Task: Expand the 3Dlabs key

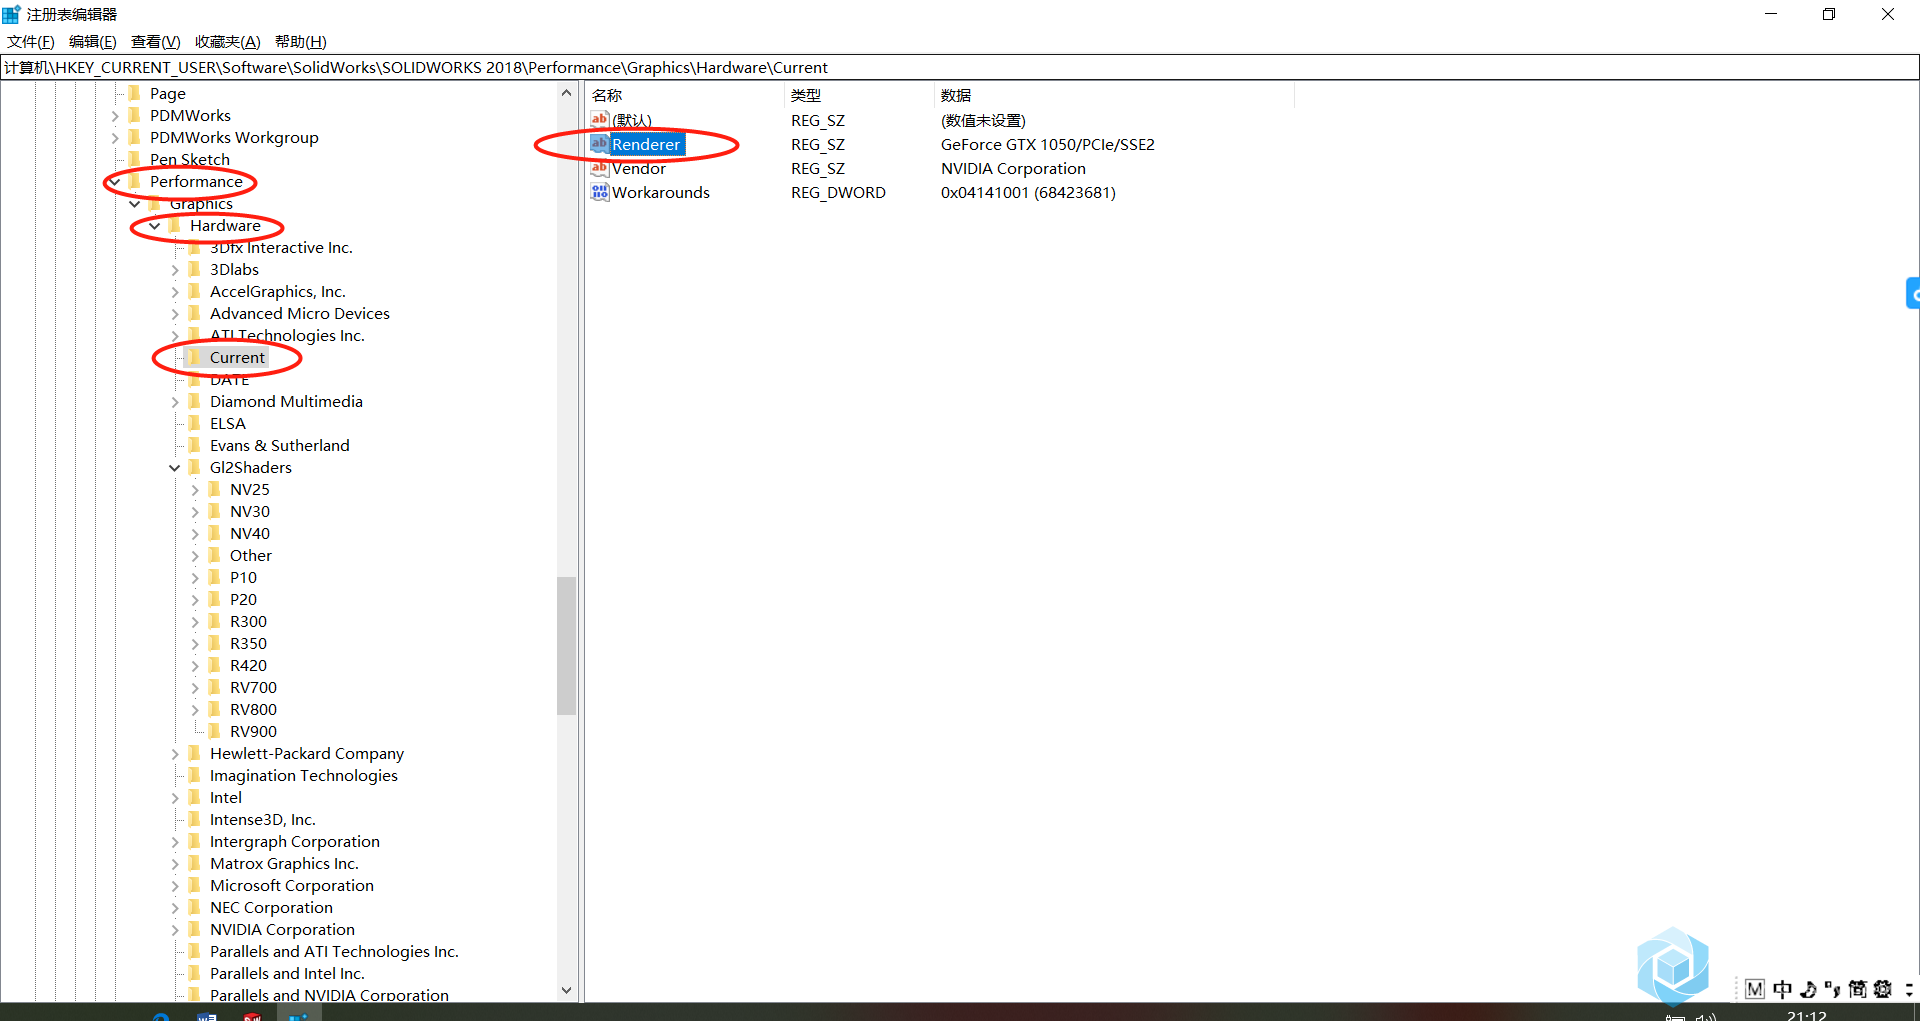Action: [175, 270]
